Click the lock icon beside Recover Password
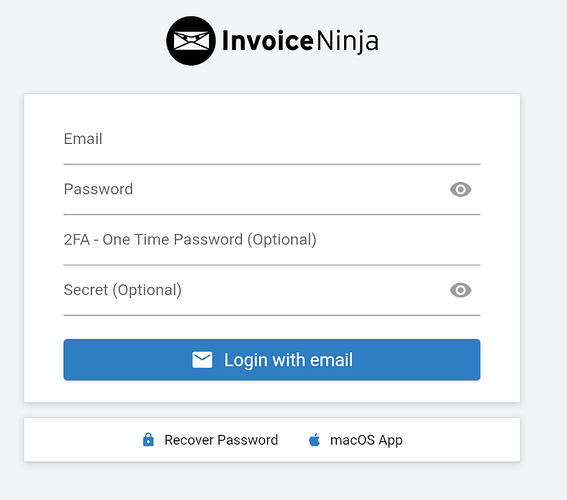Image resolution: width=567 pixels, height=500 pixels. tap(148, 440)
